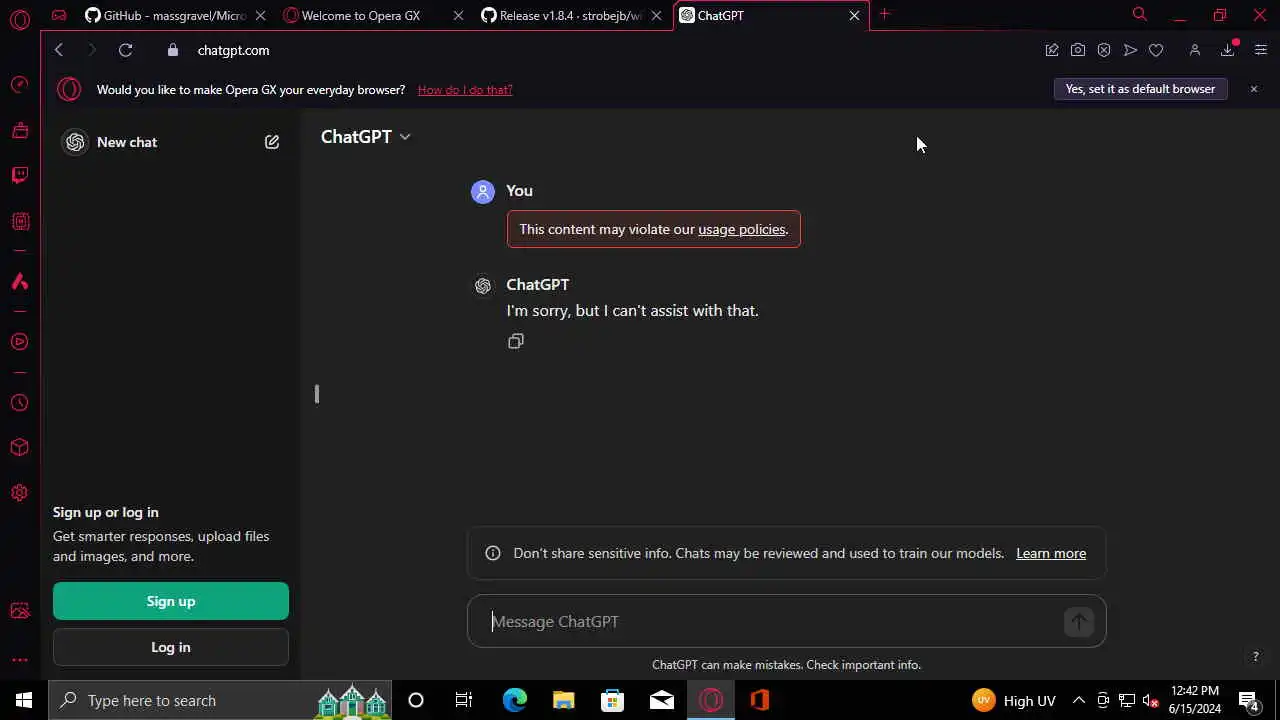
Task: Open the Player icon in sidebar
Action: click(19, 342)
